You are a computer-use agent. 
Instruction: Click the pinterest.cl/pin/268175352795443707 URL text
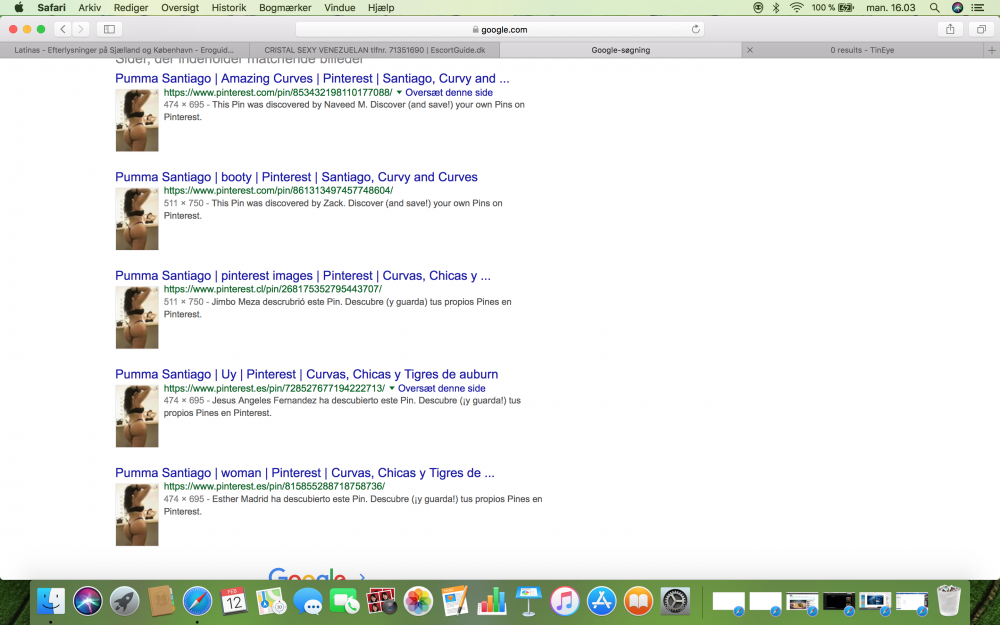[273, 289]
